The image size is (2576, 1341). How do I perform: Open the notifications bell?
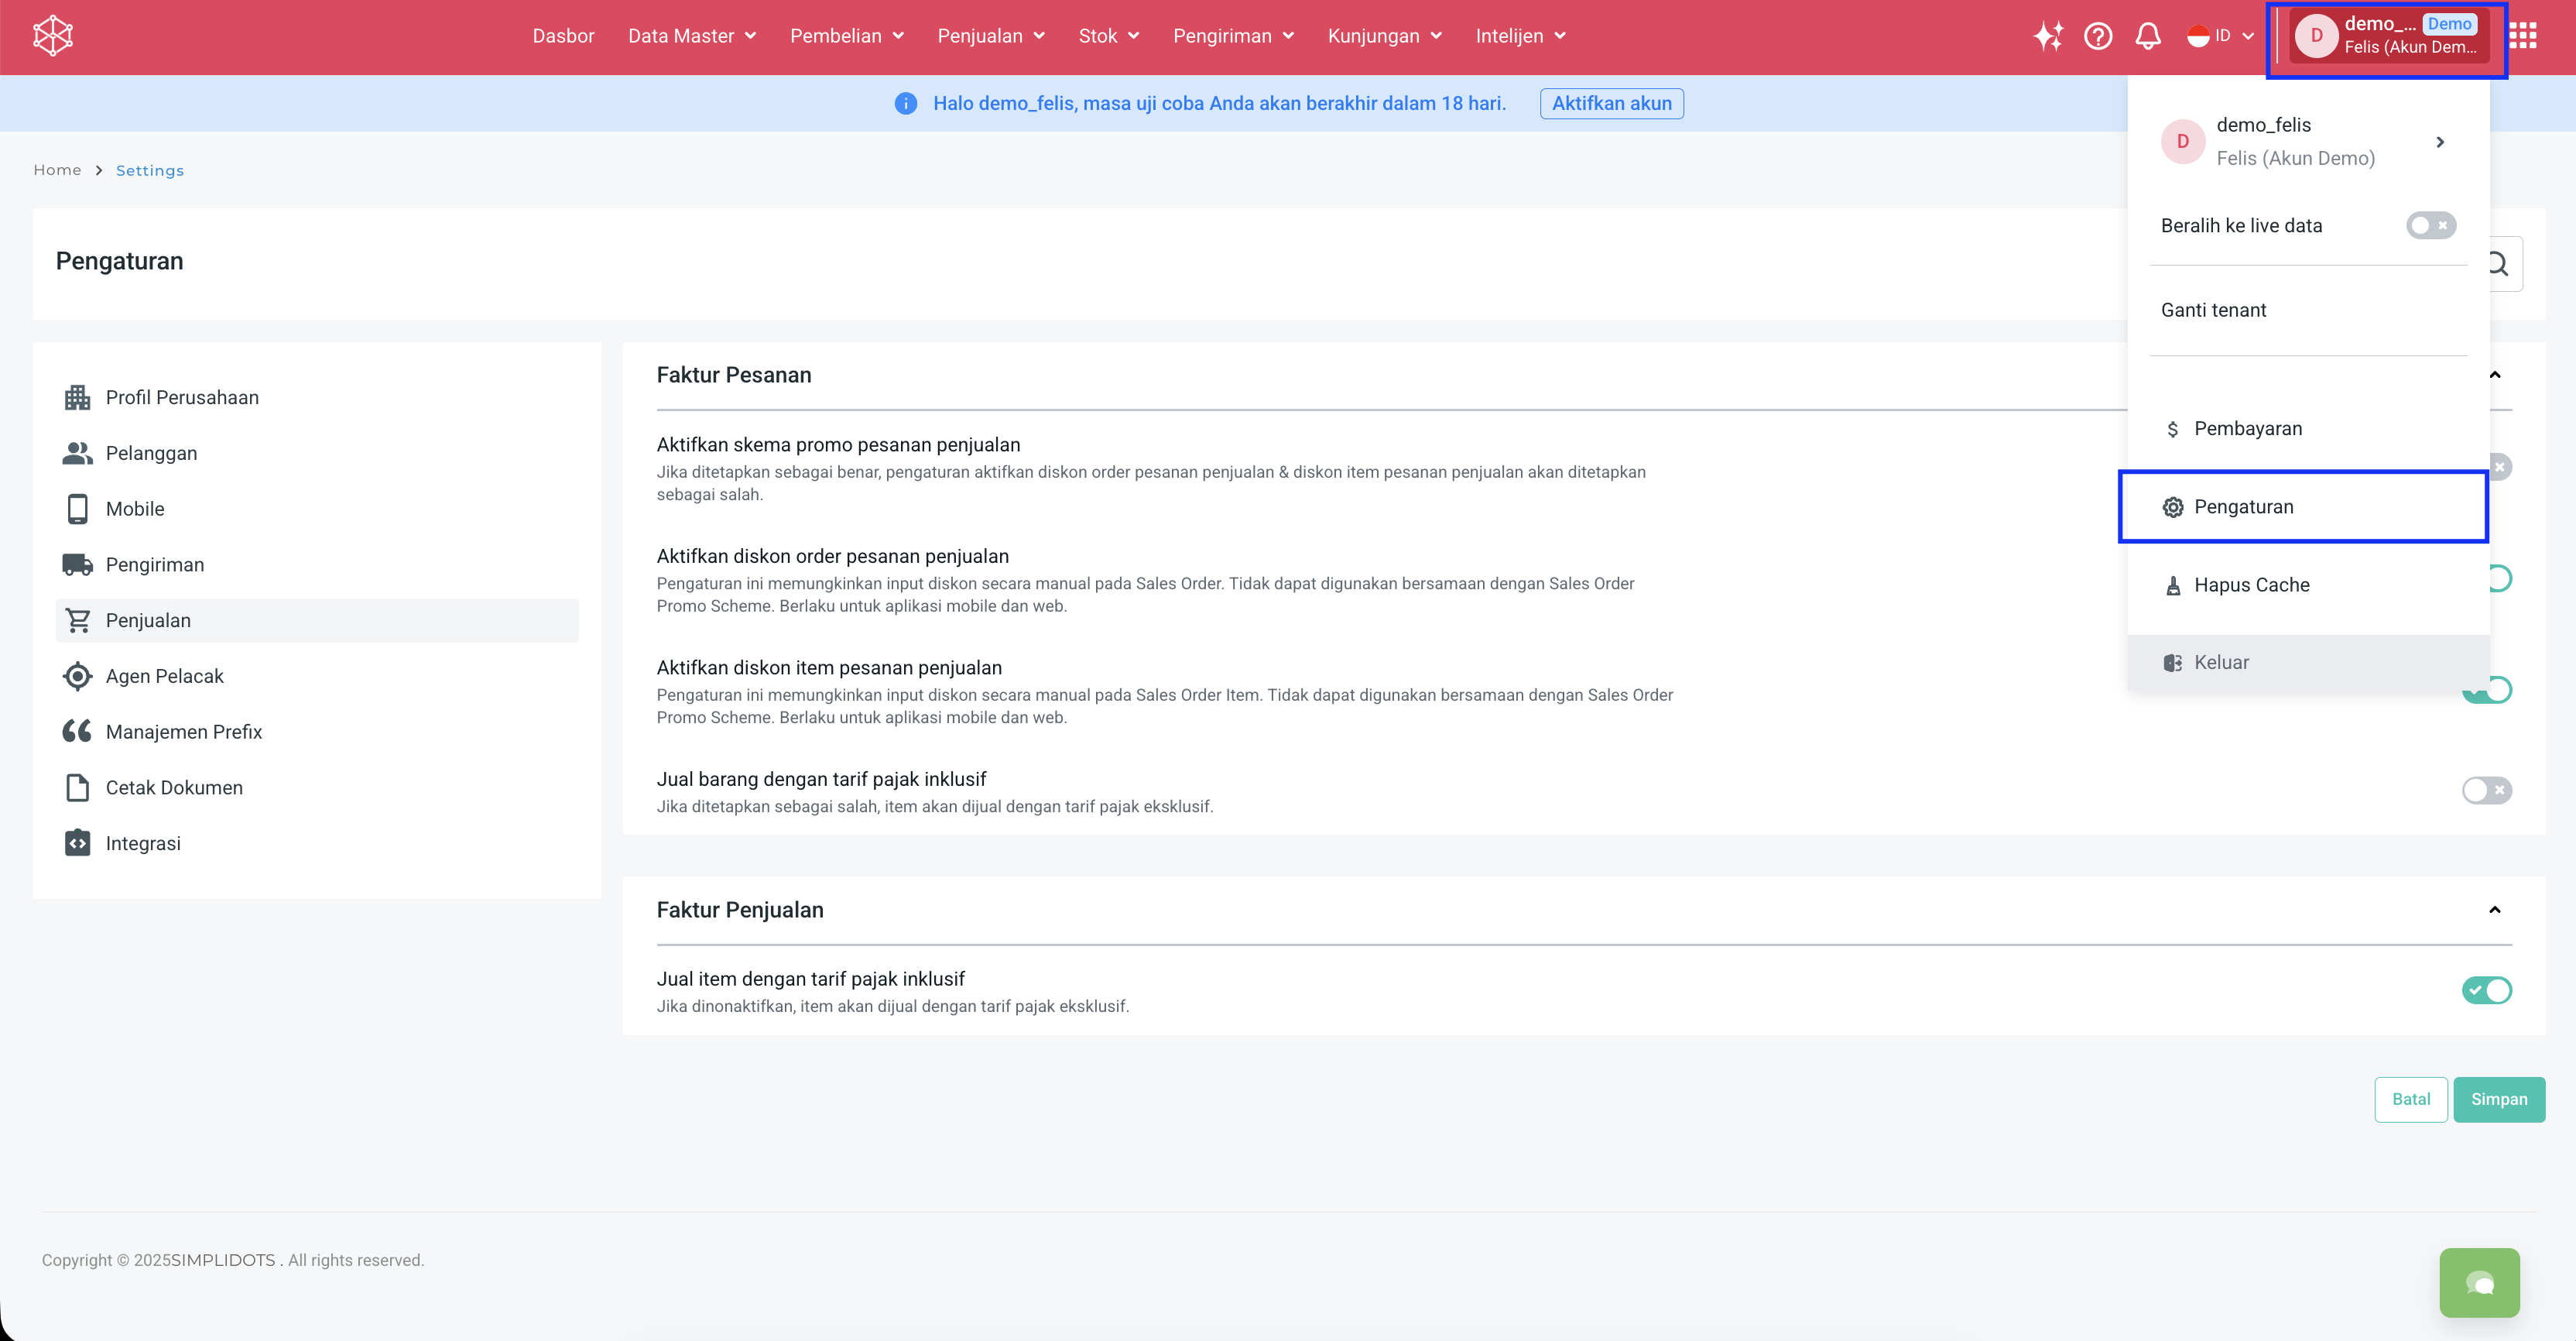2147,36
